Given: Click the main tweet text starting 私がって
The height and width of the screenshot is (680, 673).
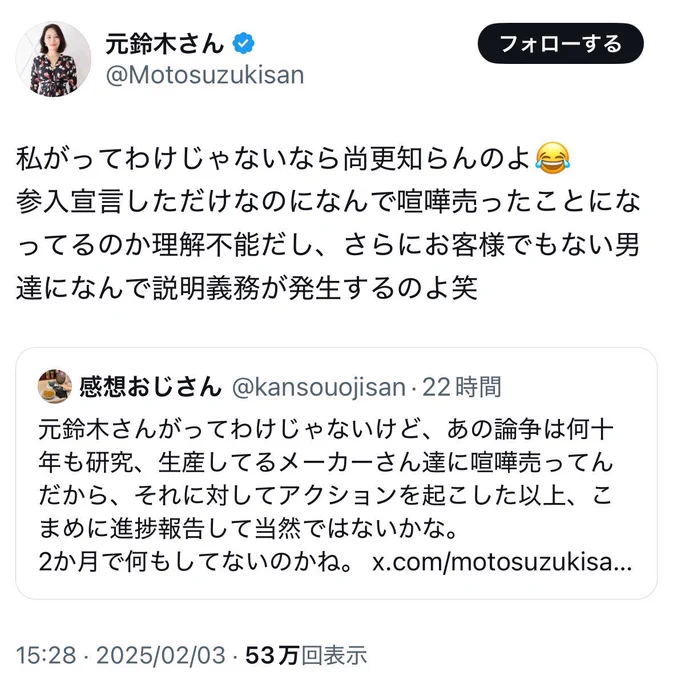Looking at the screenshot, I should pos(327,223).
